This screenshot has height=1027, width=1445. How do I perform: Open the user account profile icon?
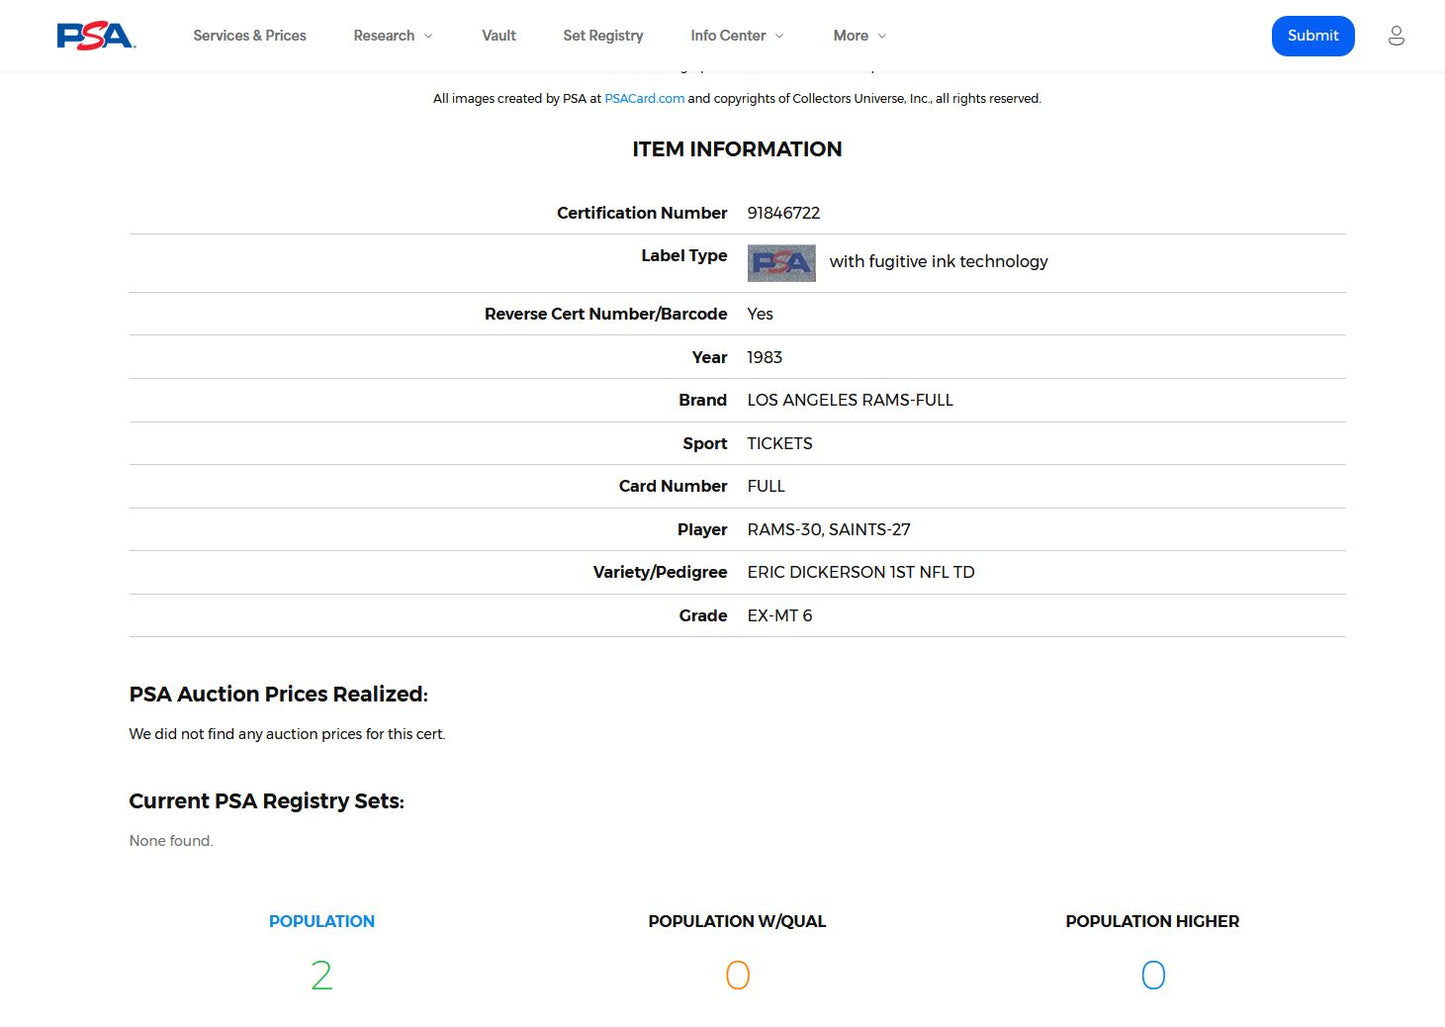[1396, 36]
